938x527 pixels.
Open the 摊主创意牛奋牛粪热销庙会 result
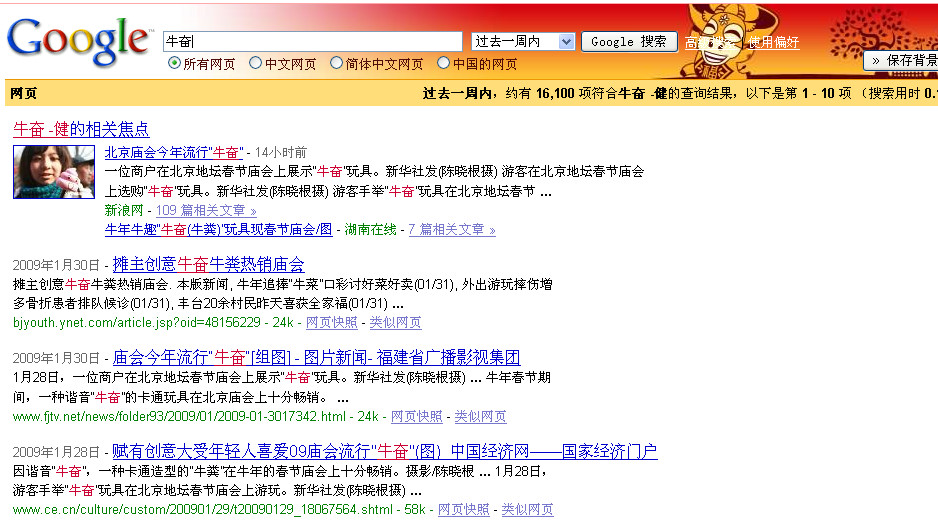tap(209, 264)
